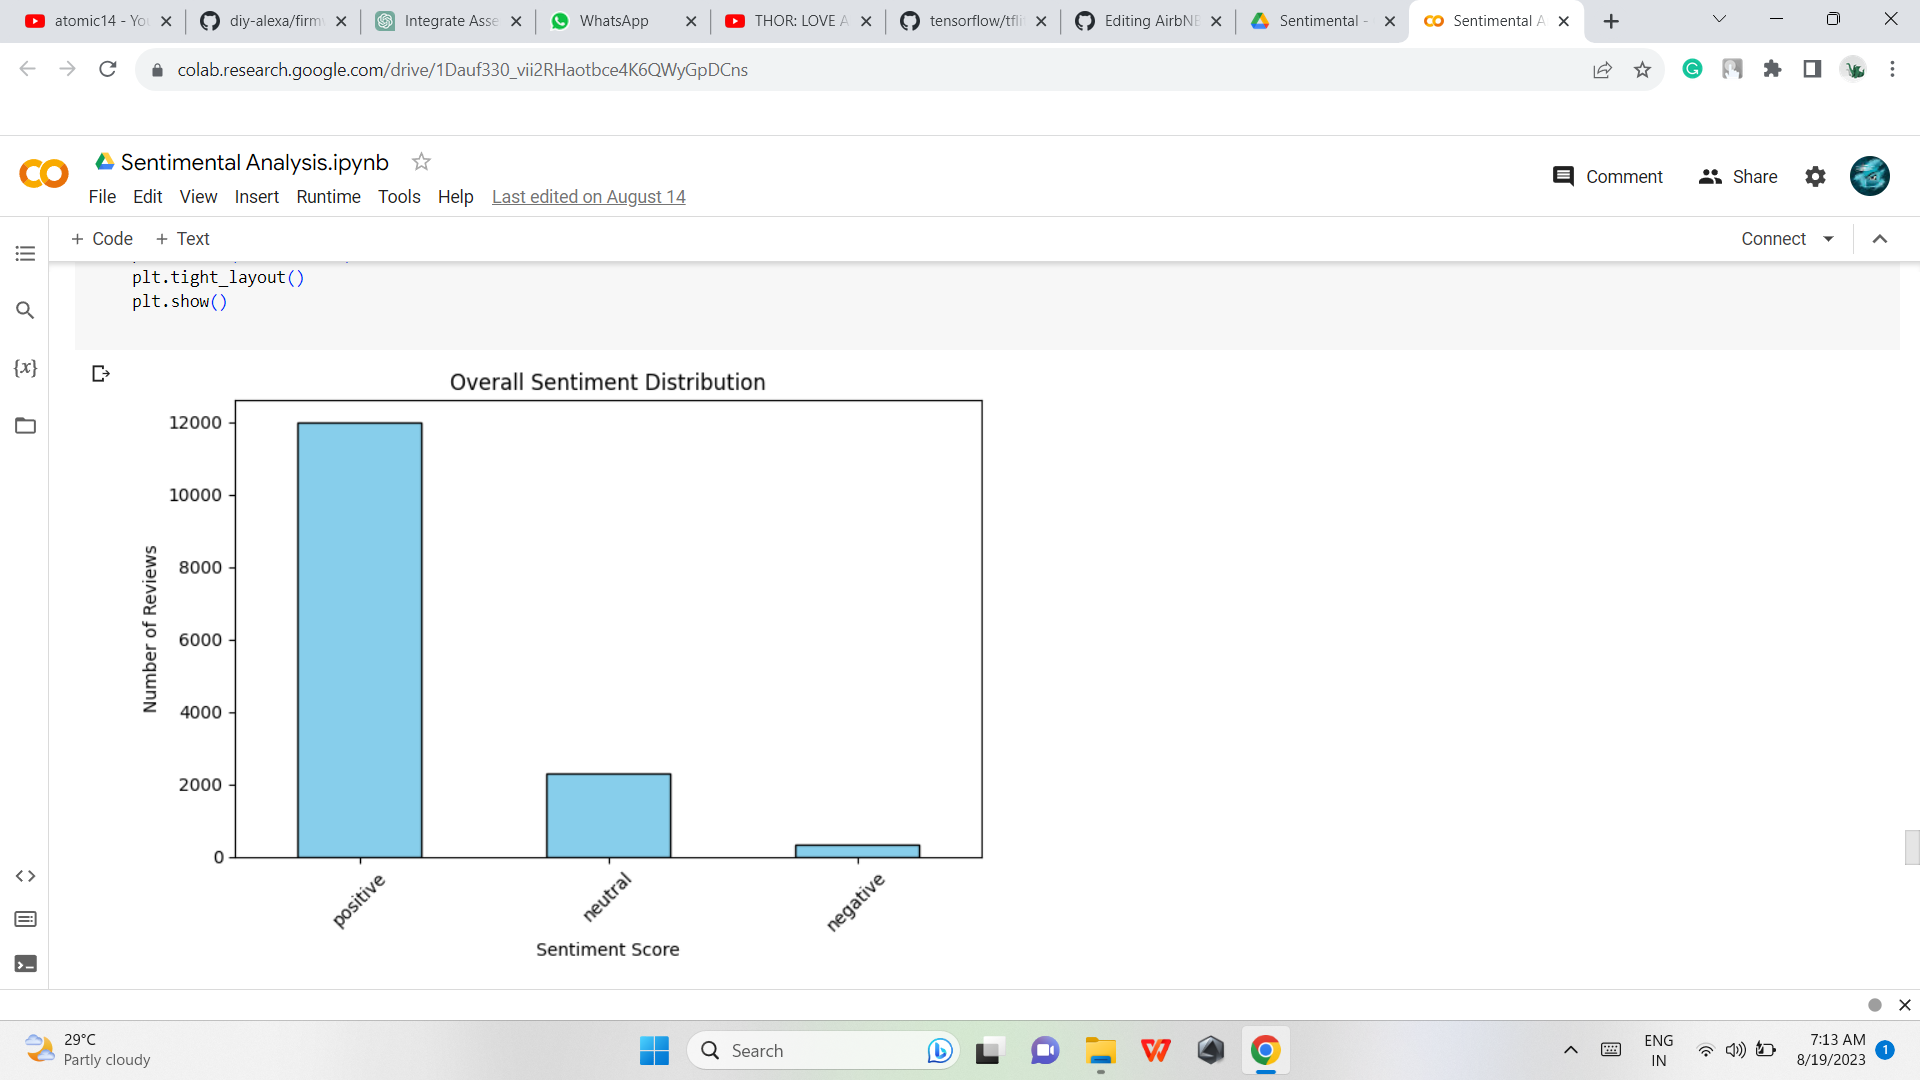
Task: Click the Colab CO logo
Action: pyautogui.click(x=43, y=173)
